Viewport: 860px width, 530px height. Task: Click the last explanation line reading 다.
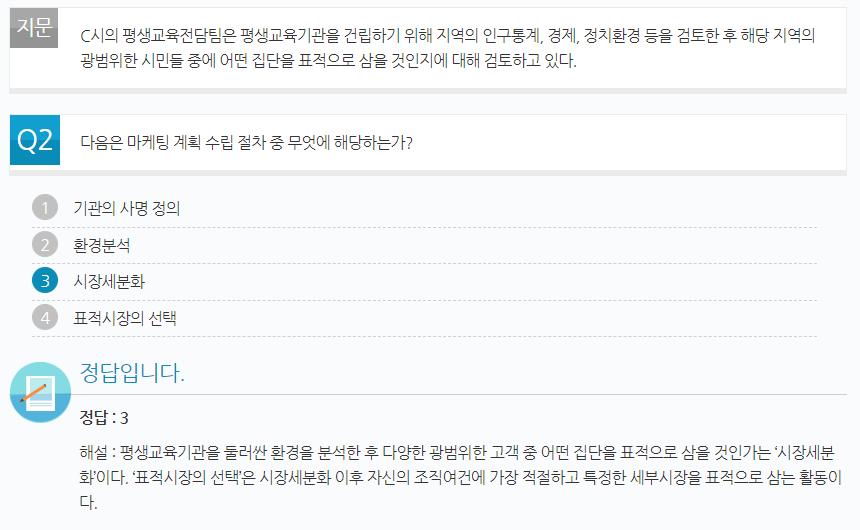[89, 502]
